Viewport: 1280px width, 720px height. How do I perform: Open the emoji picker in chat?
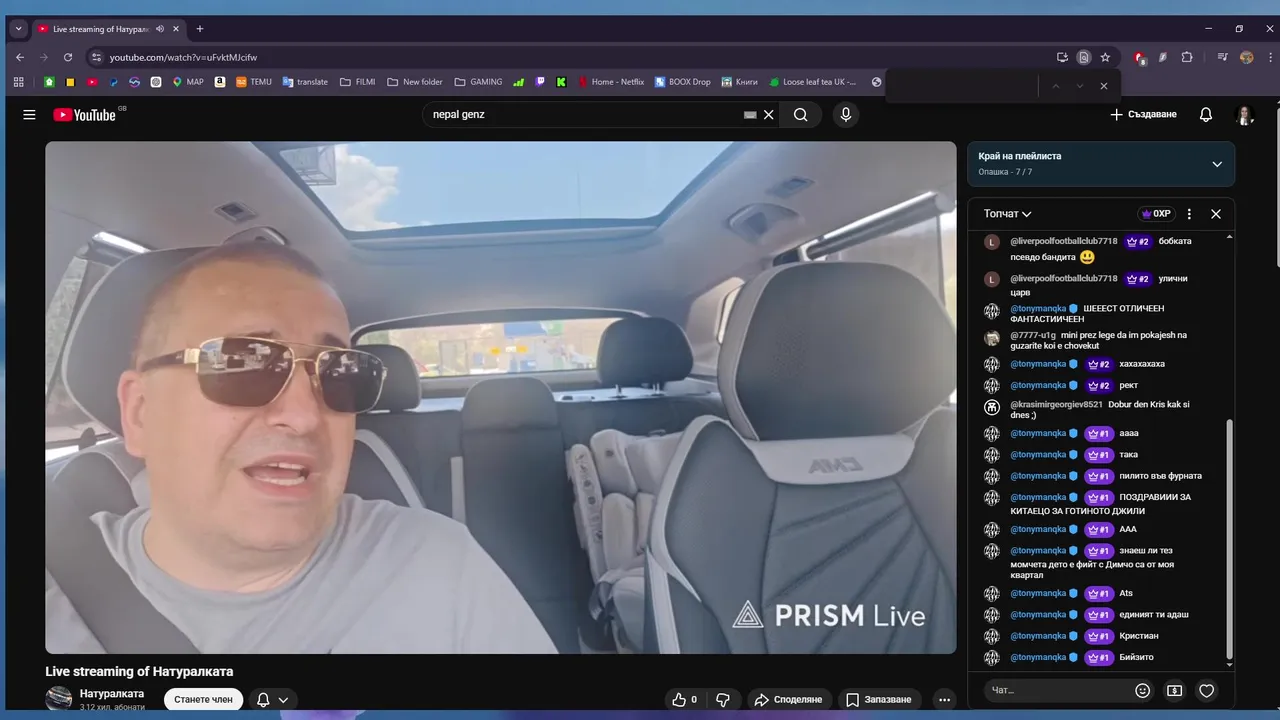(x=1143, y=690)
